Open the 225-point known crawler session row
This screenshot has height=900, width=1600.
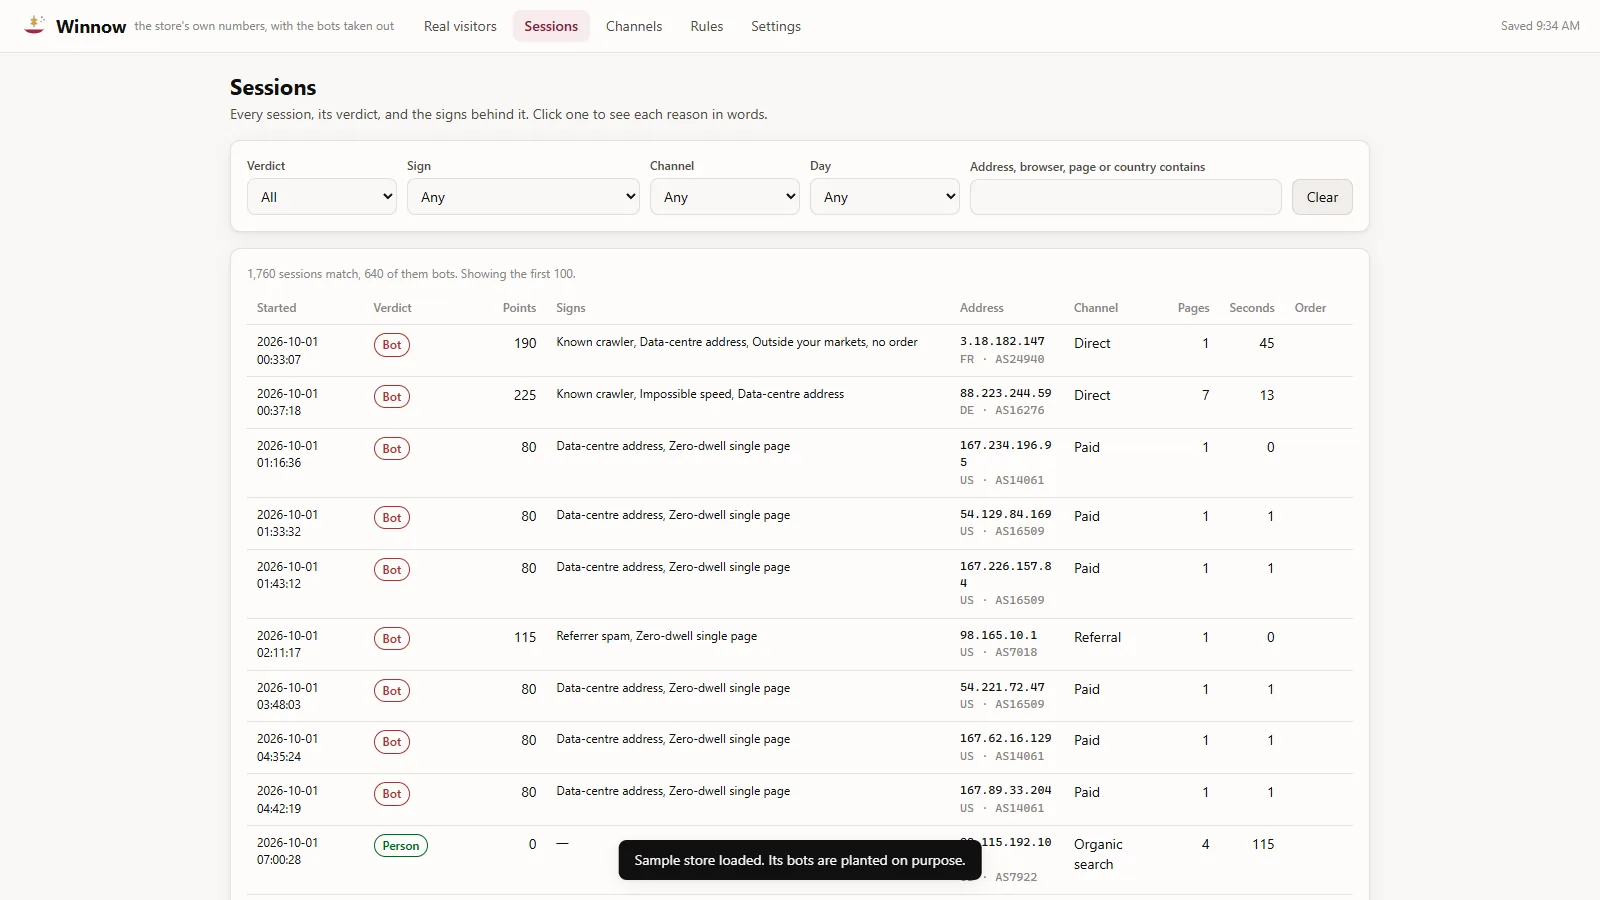pos(800,402)
